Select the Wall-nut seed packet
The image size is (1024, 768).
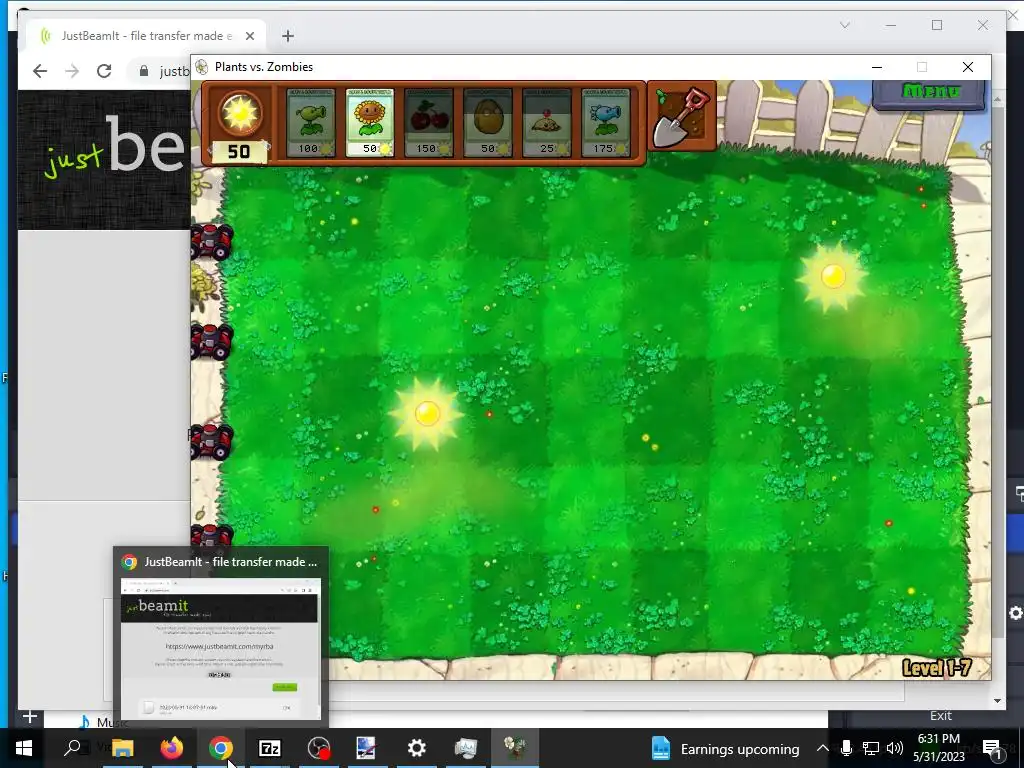[488, 123]
